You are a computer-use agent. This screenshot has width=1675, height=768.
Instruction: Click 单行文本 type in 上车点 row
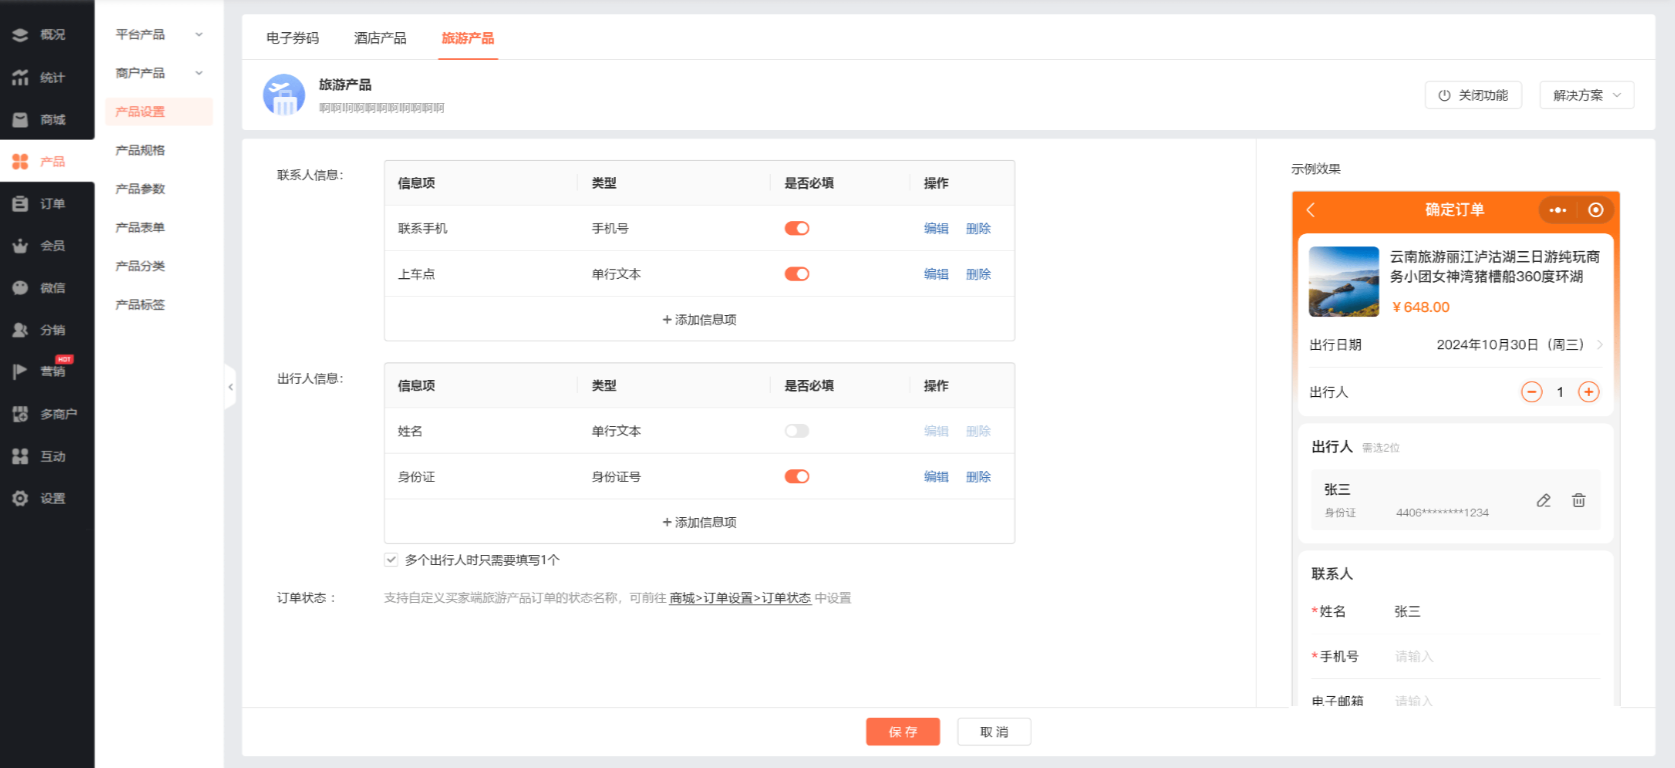616,274
